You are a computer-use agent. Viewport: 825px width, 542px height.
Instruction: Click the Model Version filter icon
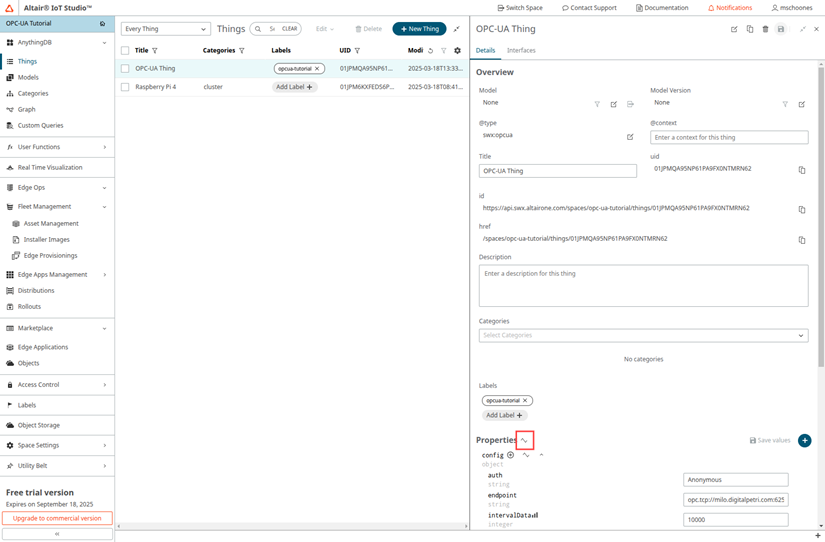coord(785,104)
